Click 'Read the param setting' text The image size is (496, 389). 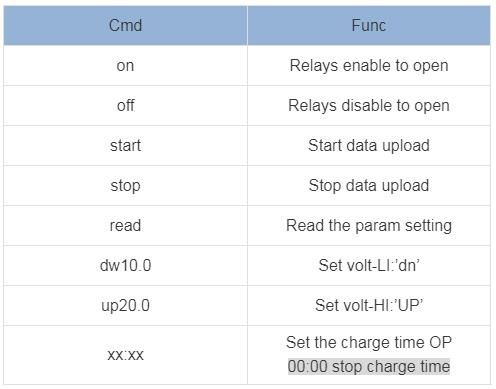(x=369, y=226)
